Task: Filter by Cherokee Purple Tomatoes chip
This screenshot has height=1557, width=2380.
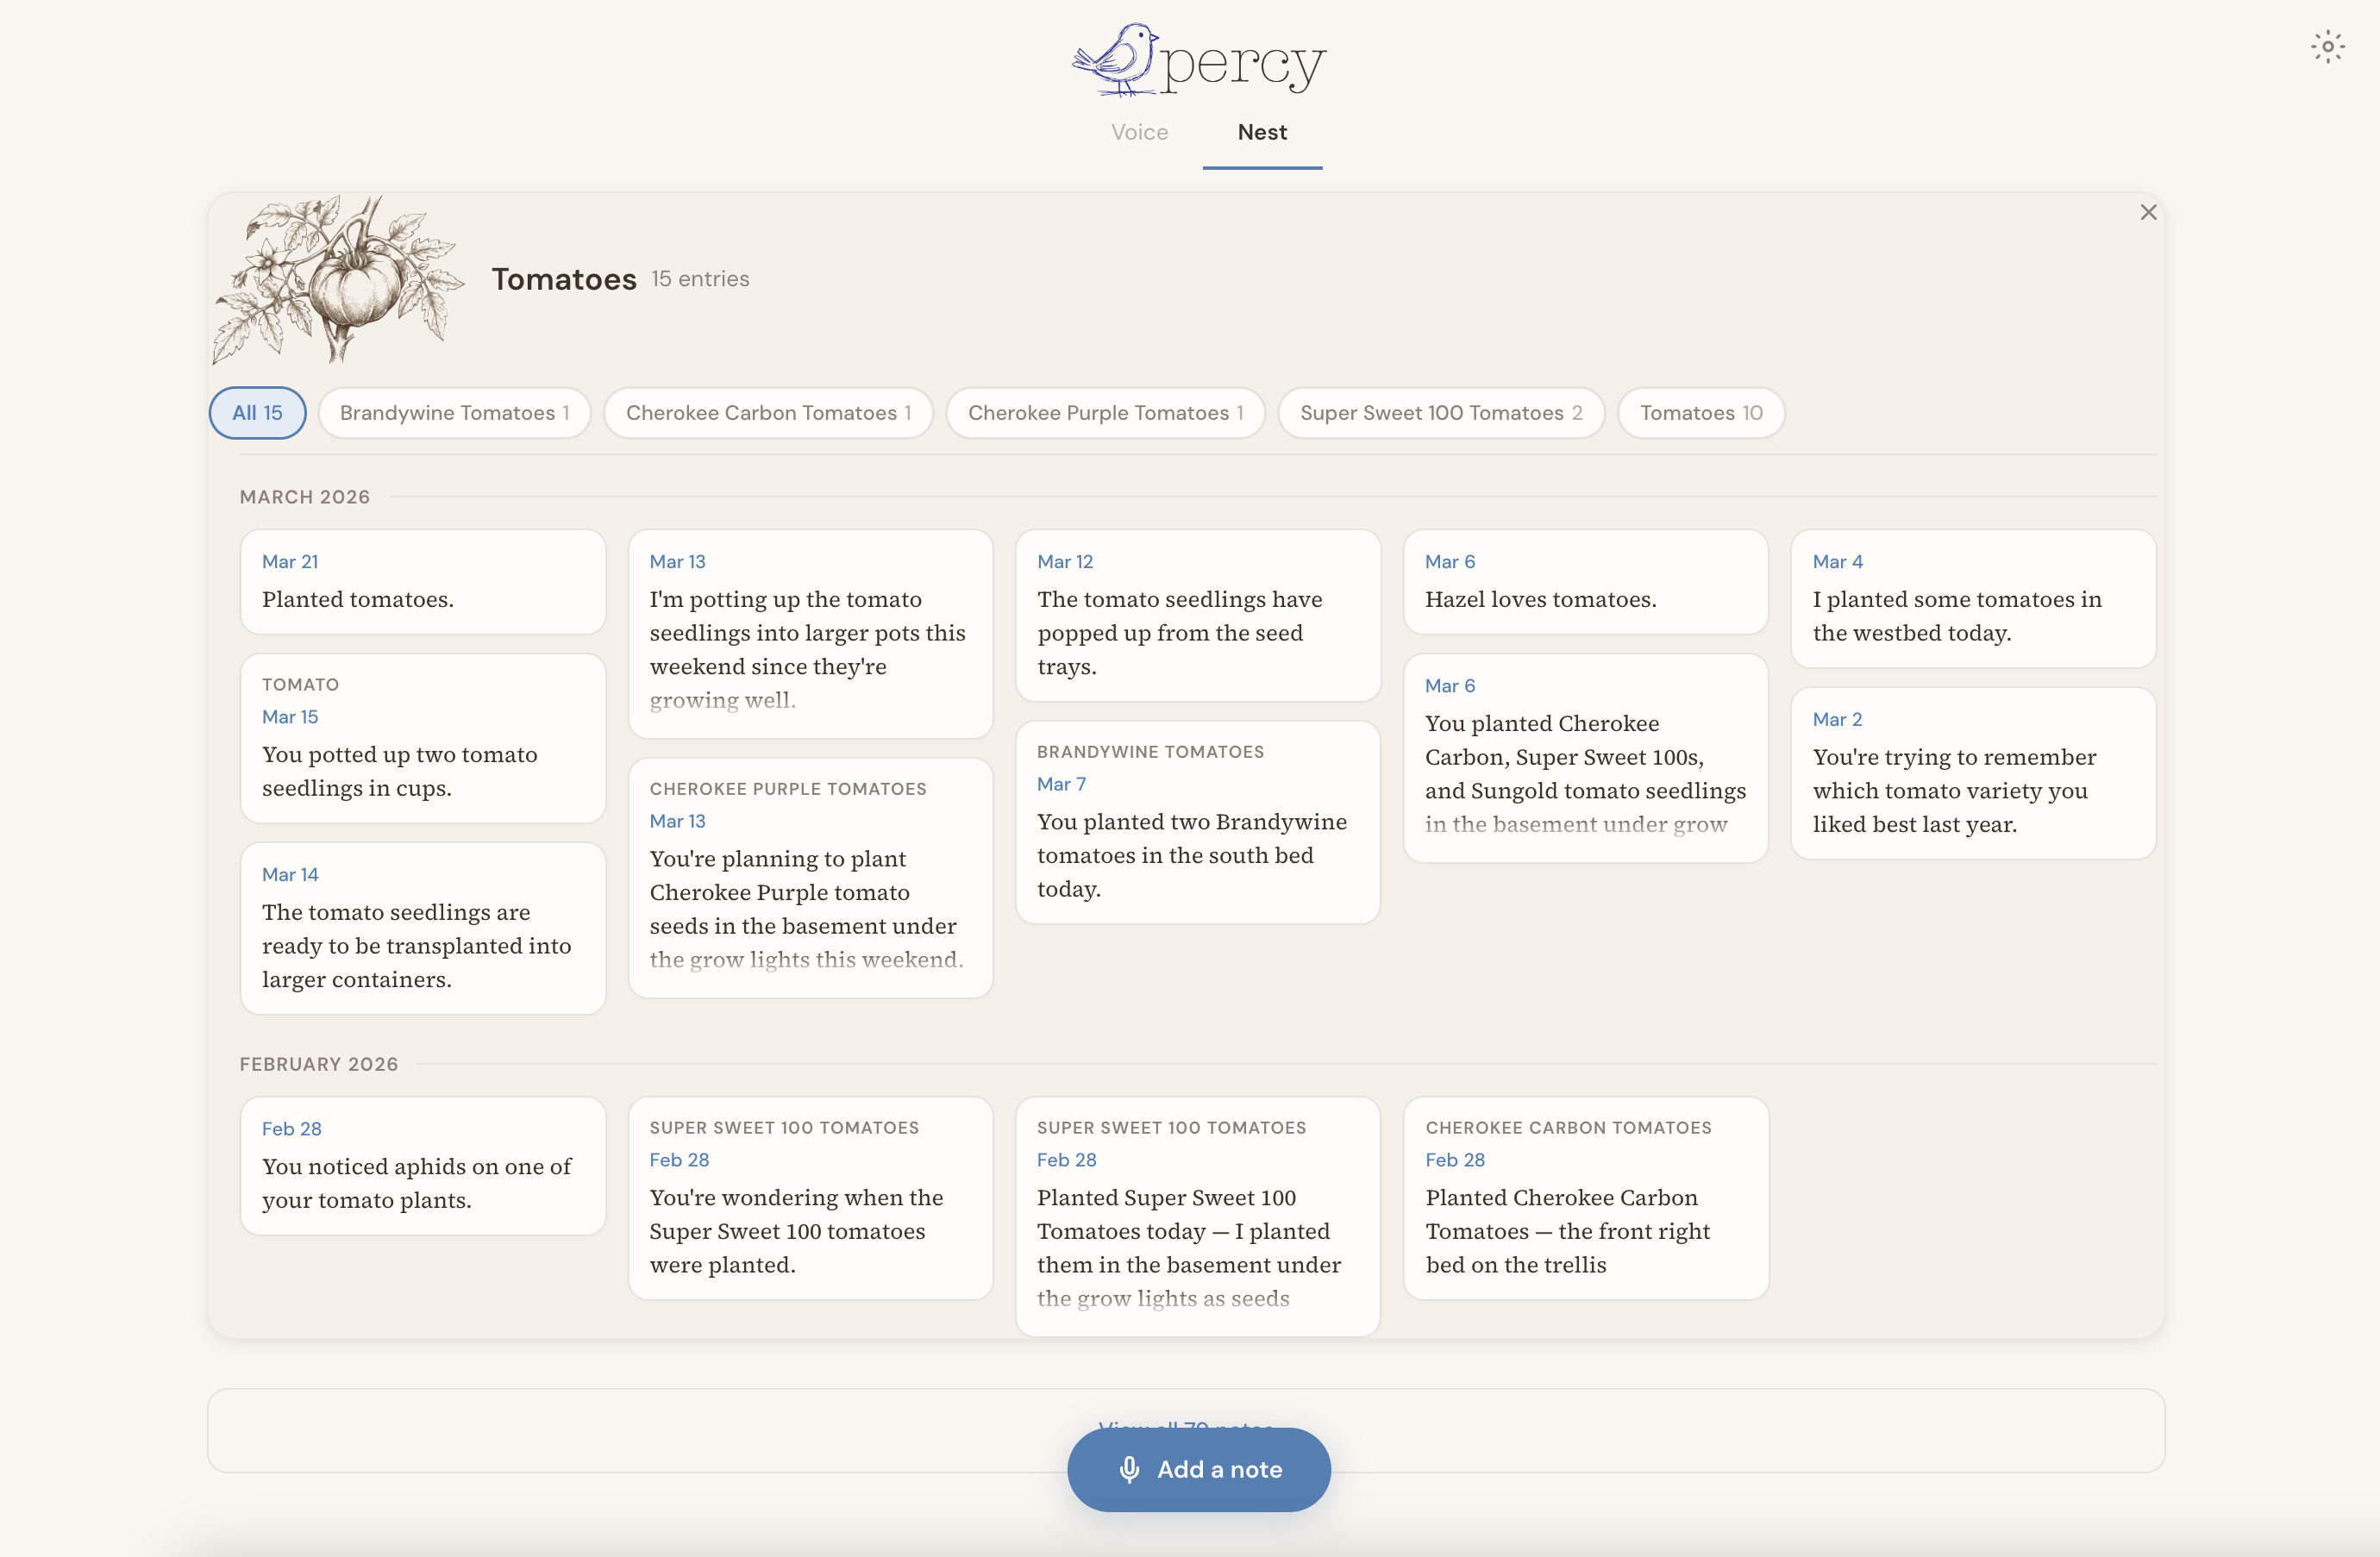Action: [1105, 413]
